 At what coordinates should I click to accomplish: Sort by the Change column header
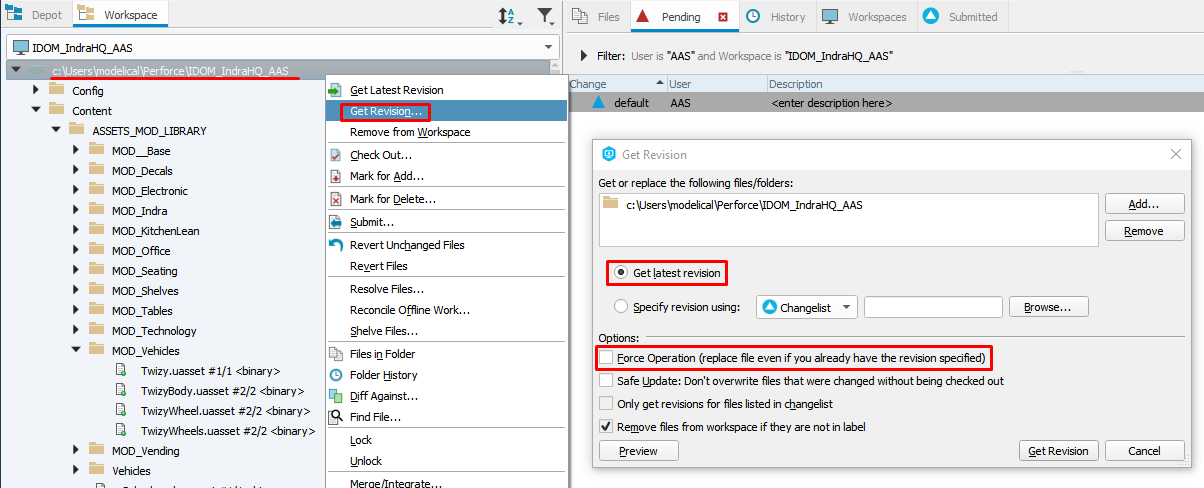[616, 84]
